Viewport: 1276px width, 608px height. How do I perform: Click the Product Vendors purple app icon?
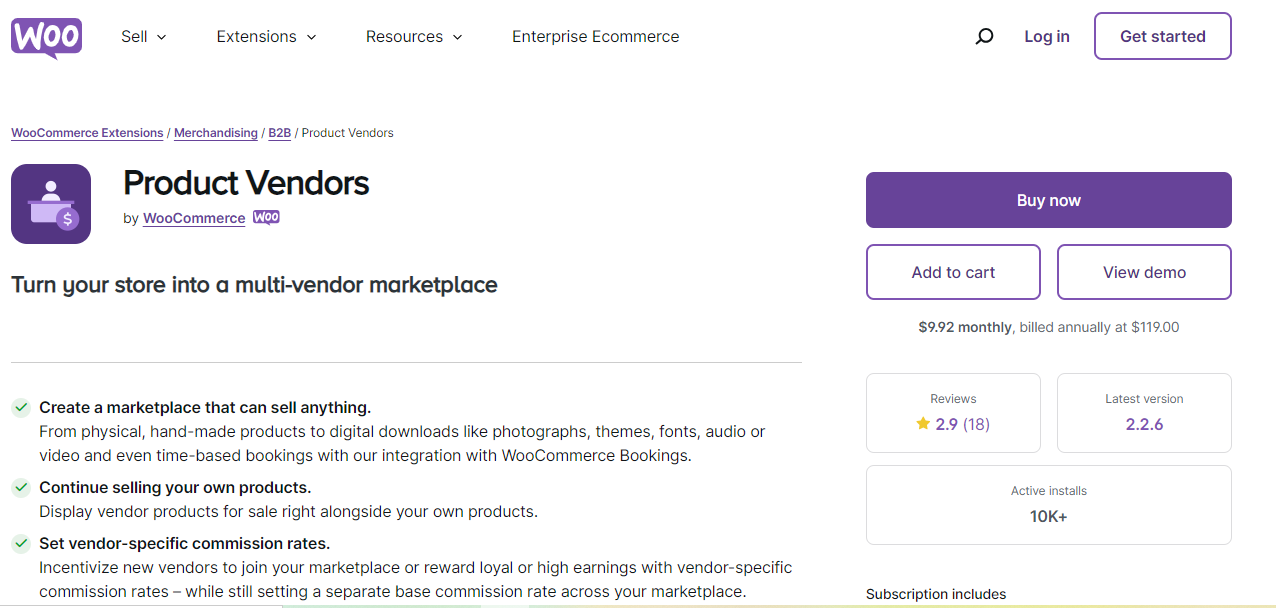pos(51,204)
